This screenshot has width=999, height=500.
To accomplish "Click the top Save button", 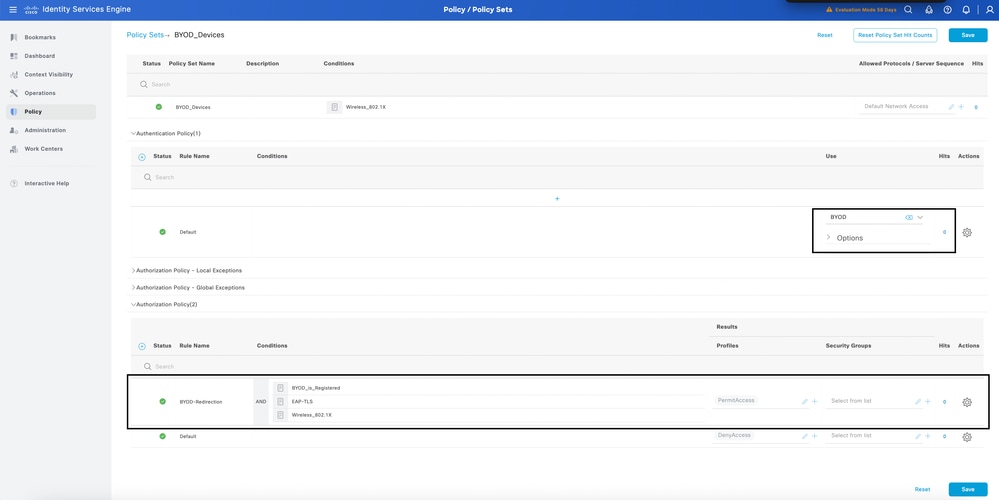I will (968, 35).
